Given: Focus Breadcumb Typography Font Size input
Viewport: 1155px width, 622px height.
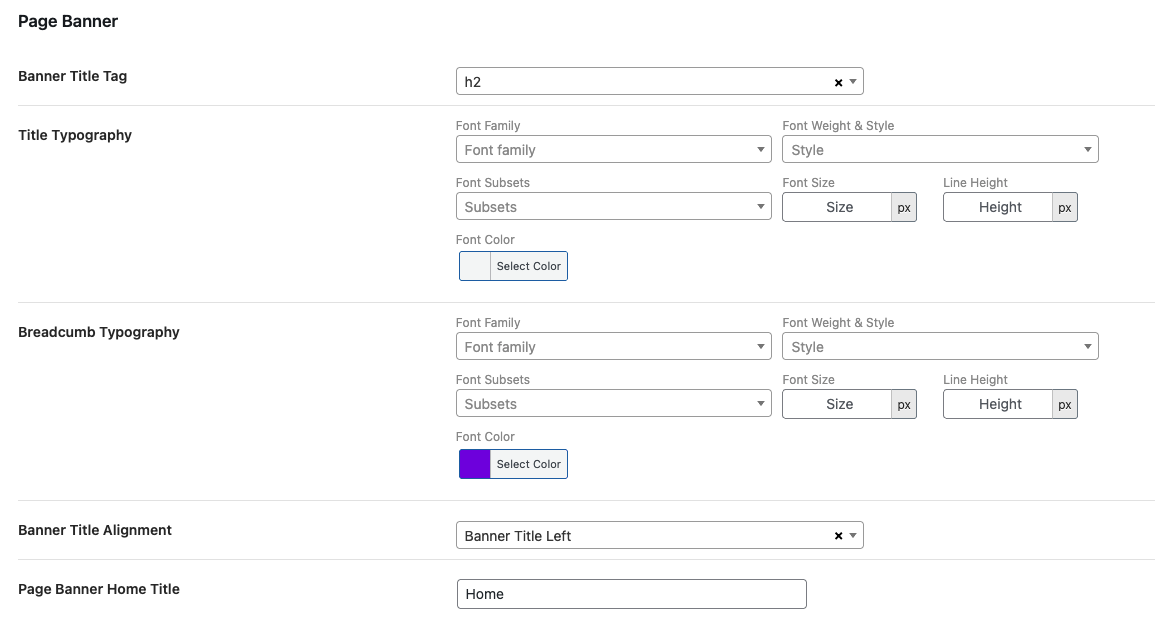Looking at the screenshot, I should pos(838,404).
